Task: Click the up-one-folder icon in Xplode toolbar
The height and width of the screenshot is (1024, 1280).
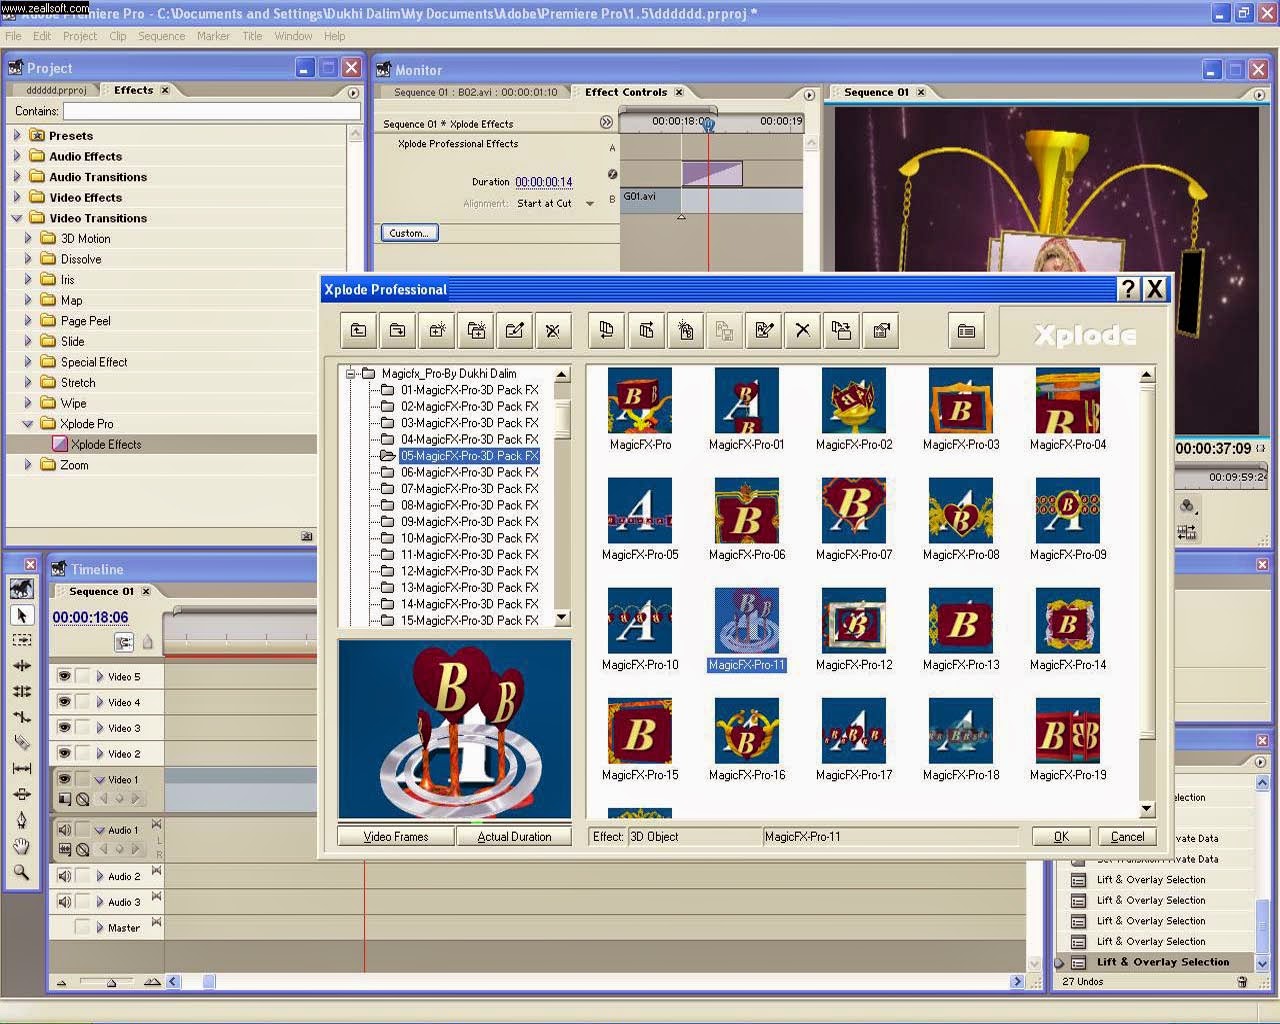Action: [x=359, y=330]
